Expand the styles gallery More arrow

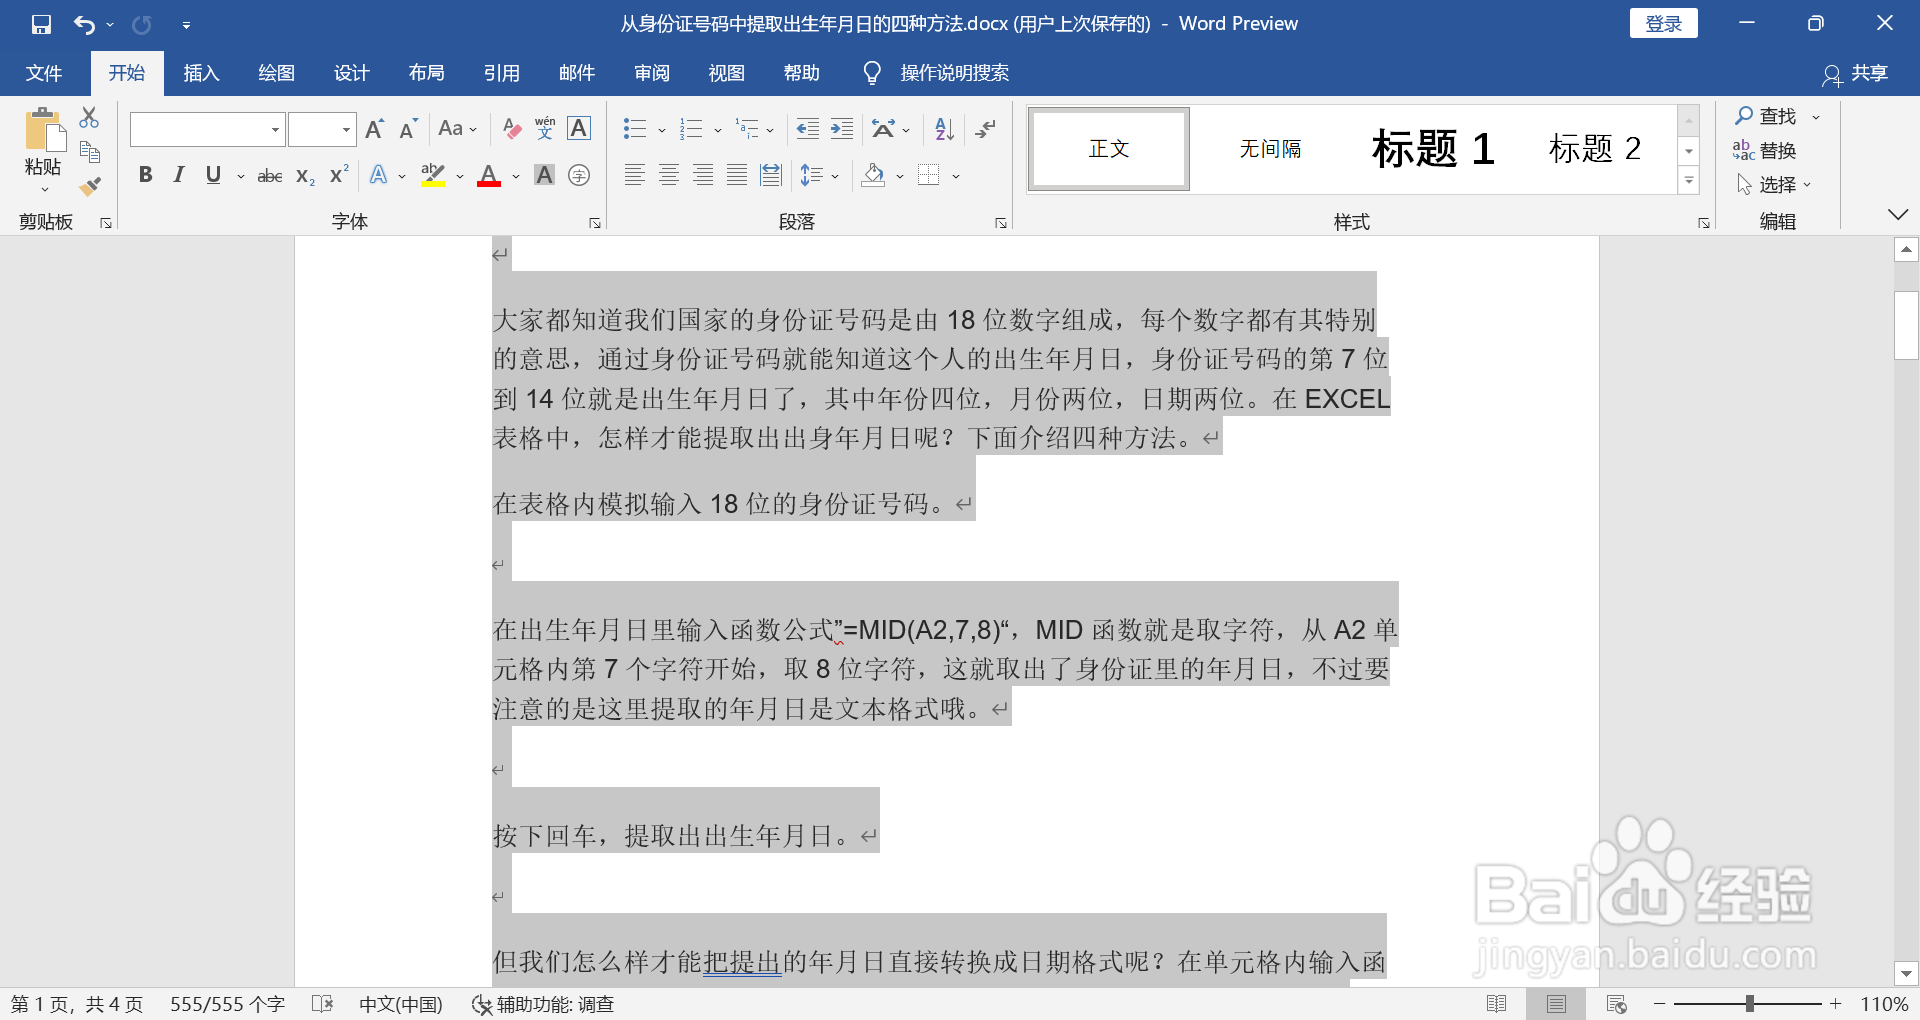1689,181
